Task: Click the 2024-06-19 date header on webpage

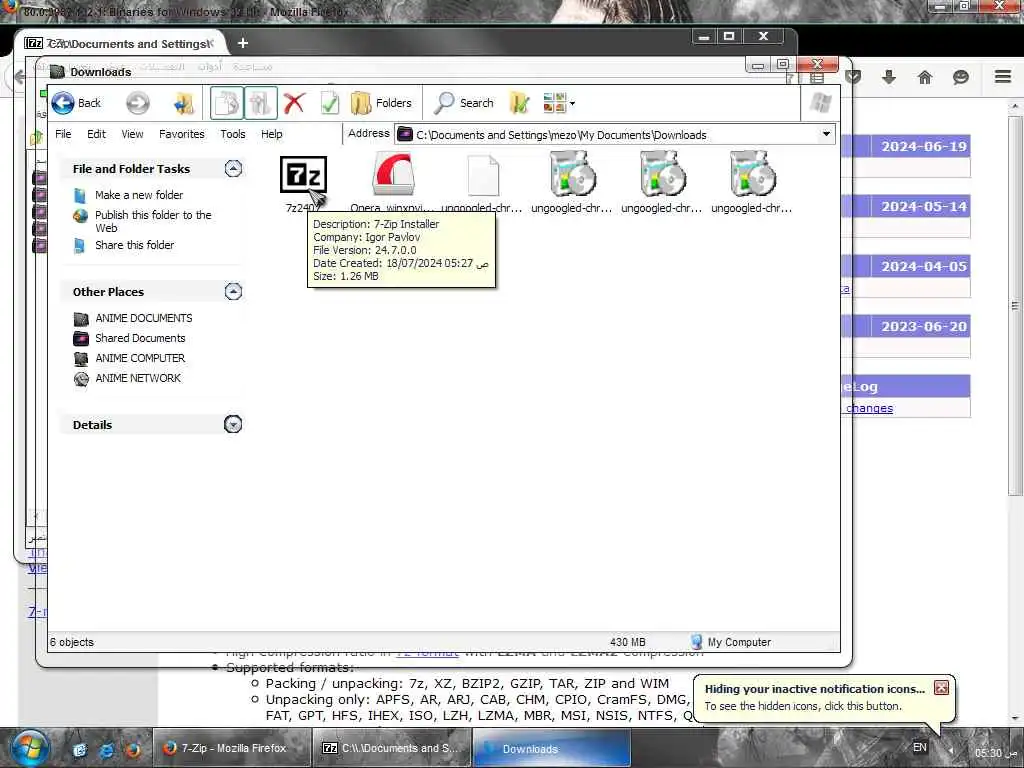Action: [923, 146]
